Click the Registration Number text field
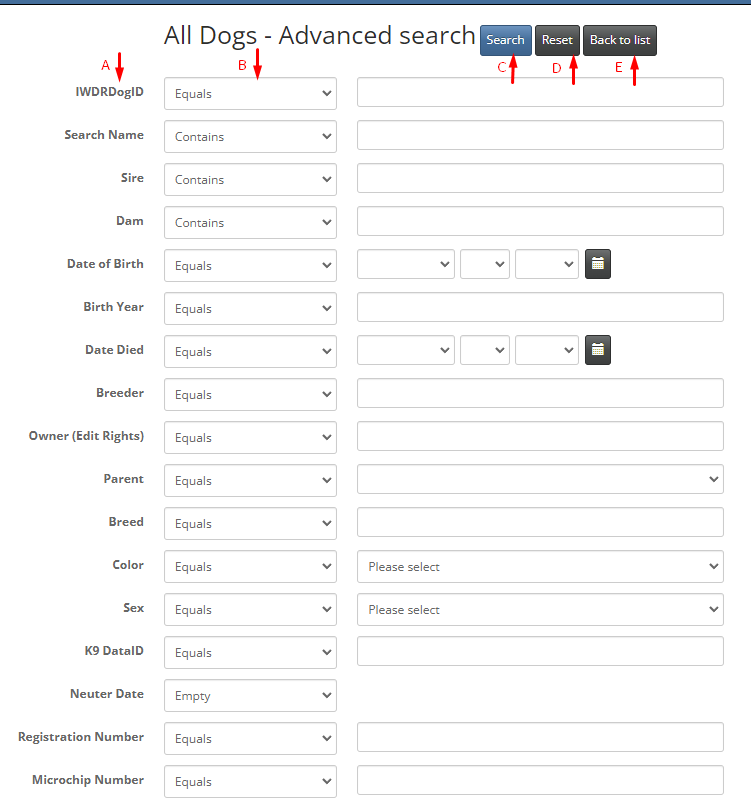 click(540, 738)
